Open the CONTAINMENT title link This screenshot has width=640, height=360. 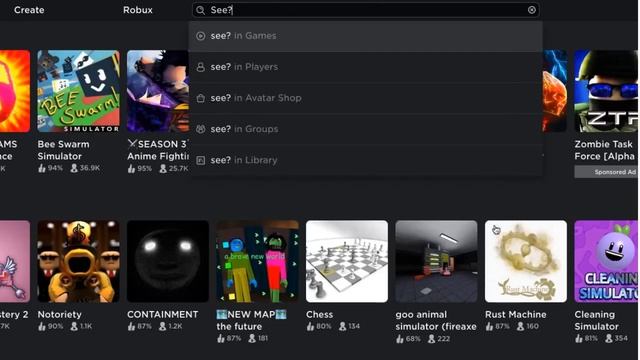tap(162, 314)
